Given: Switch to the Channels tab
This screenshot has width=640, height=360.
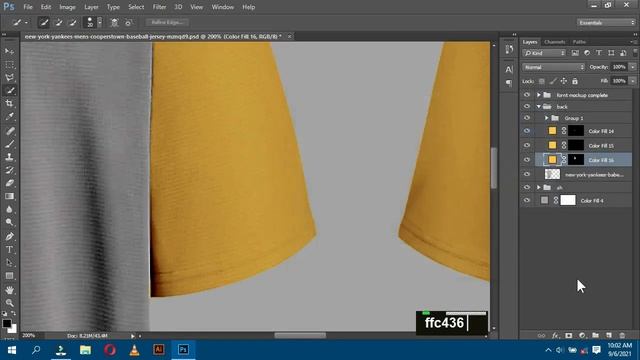Looking at the screenshot, I should point(555,42).
